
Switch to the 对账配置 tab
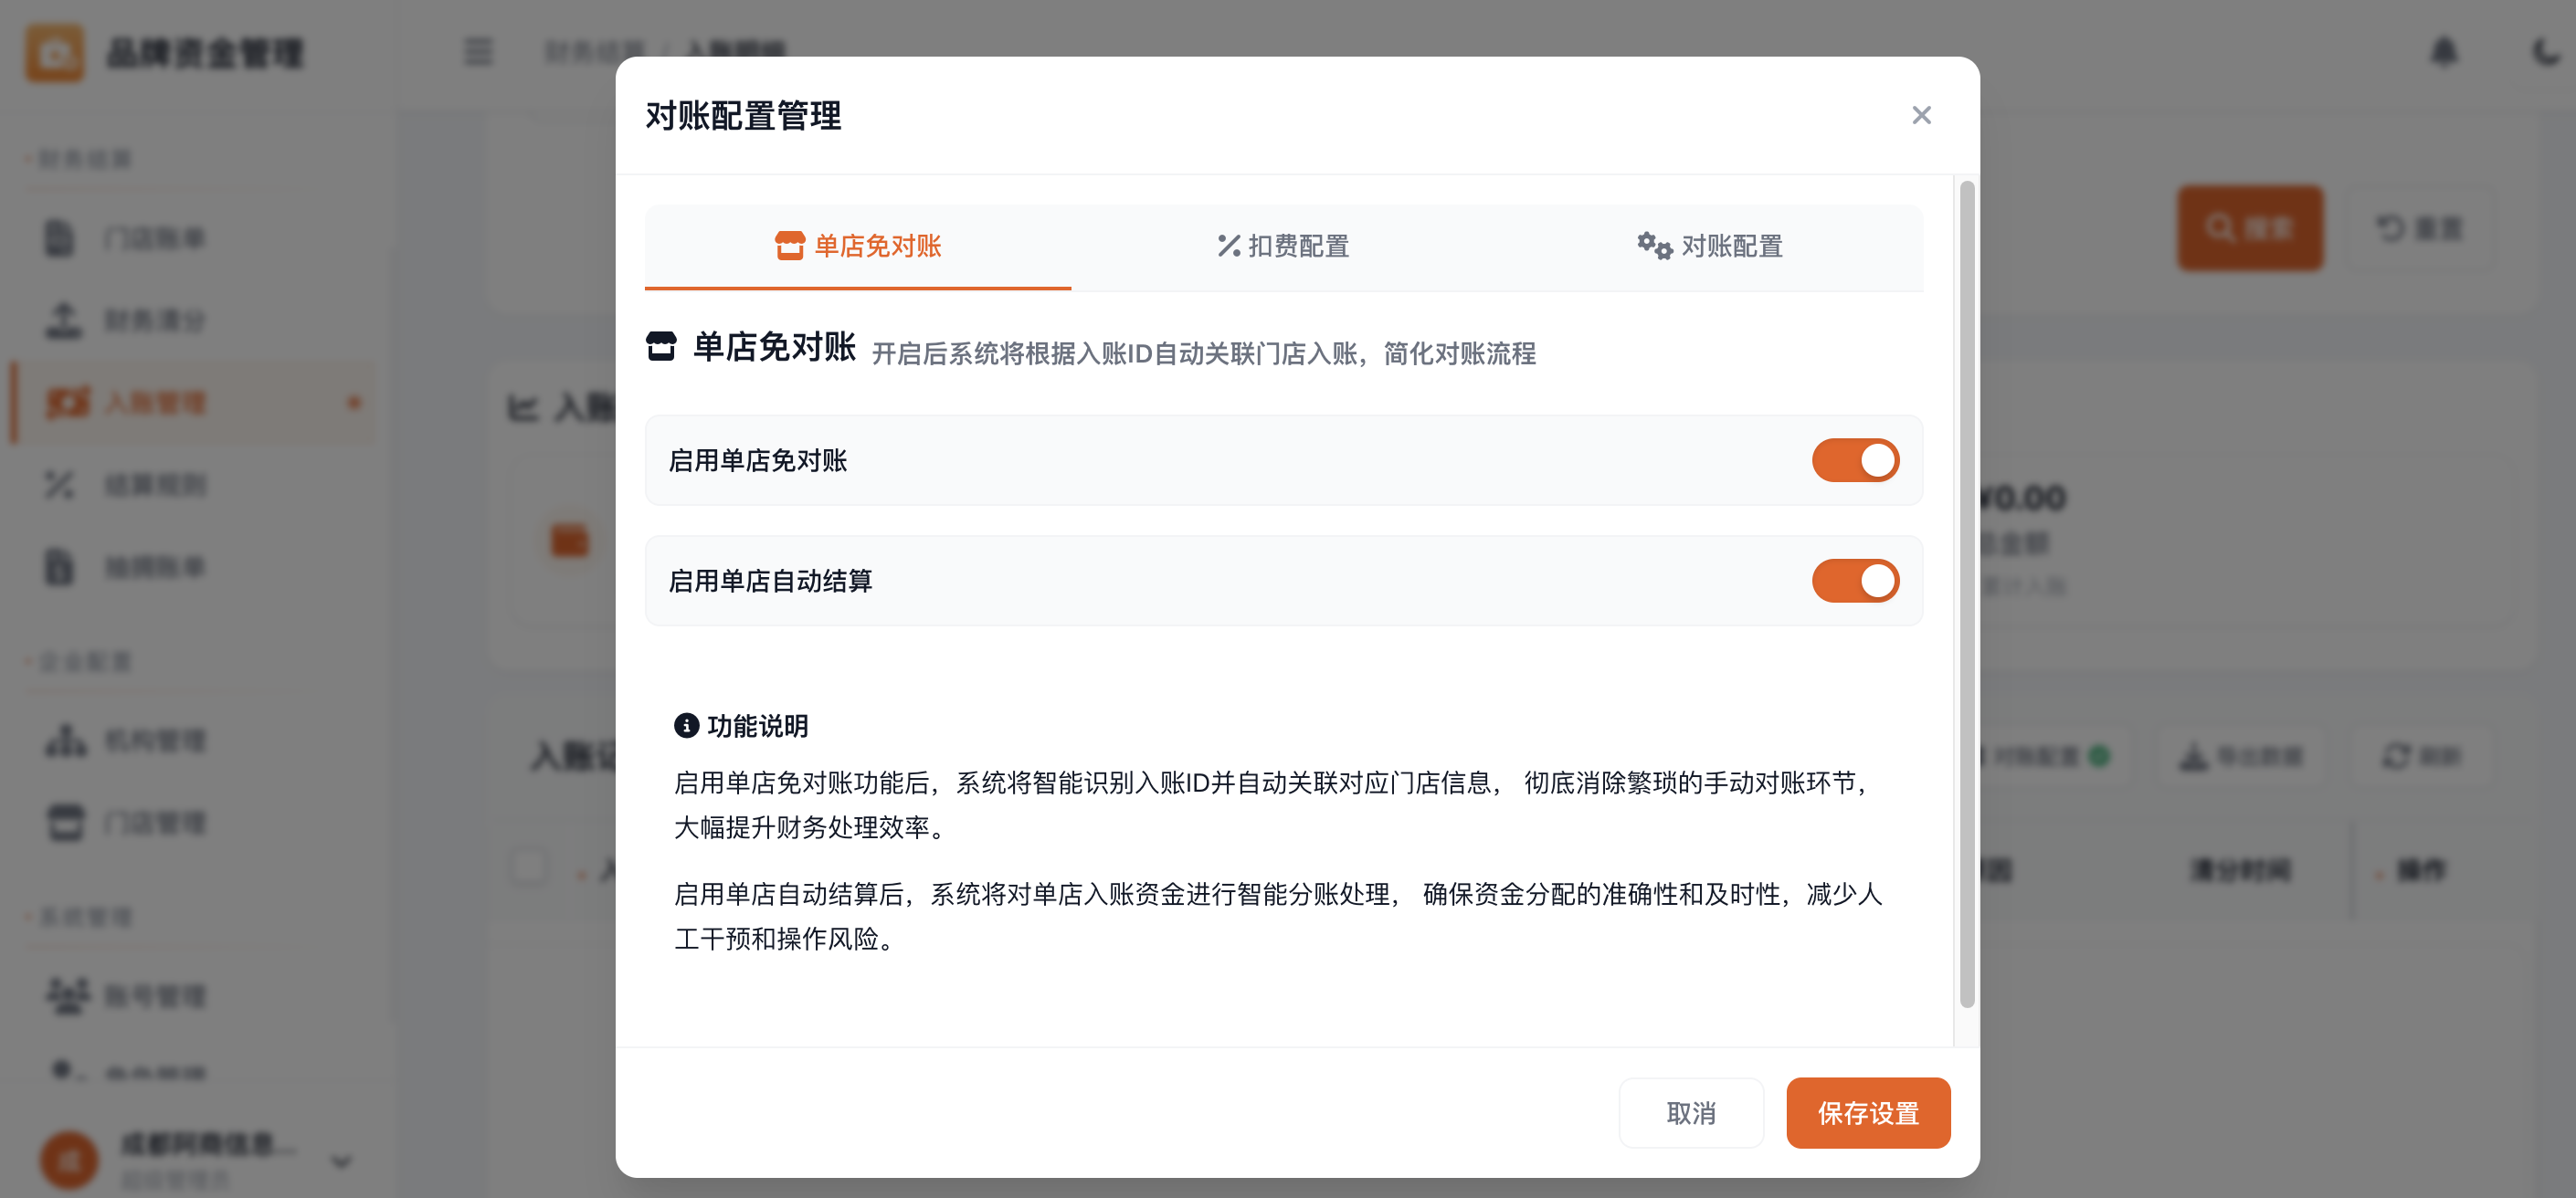click(x=1710, y=246)
